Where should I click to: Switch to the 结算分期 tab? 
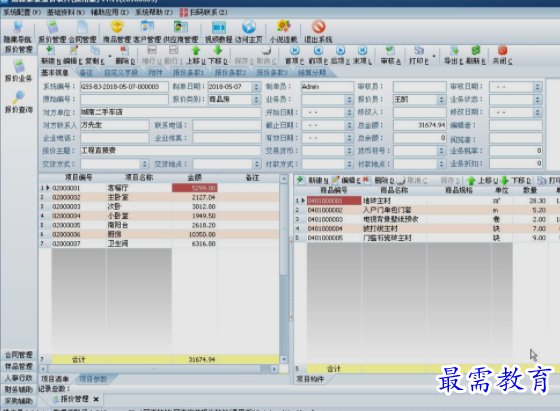[x=312, y=73]
